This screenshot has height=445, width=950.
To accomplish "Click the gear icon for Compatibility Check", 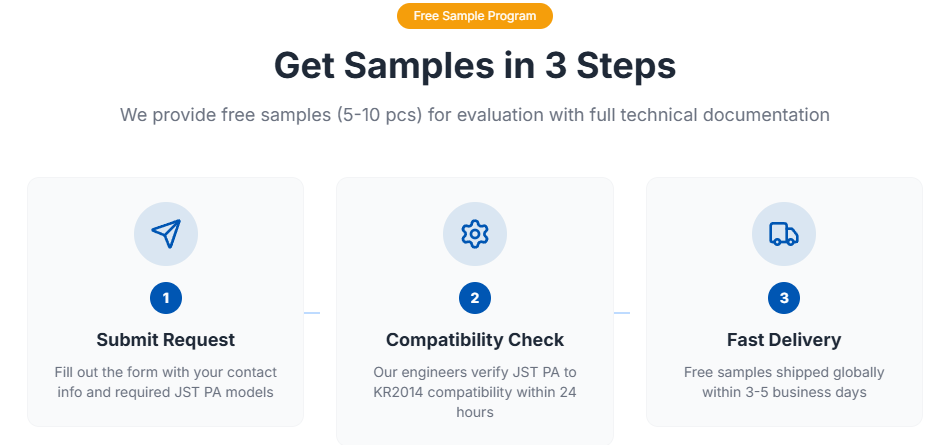I will (475, 234).
